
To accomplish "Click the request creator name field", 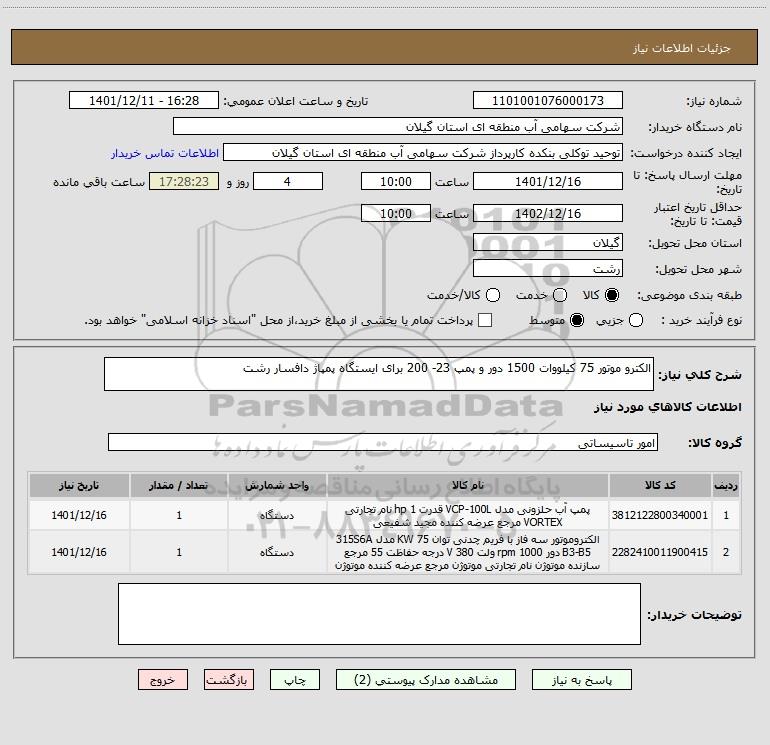I will 423,152.
